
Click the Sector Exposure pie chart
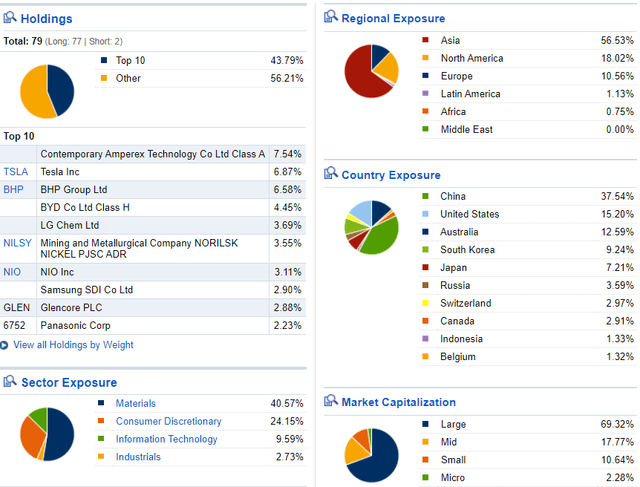pos(47,434)
